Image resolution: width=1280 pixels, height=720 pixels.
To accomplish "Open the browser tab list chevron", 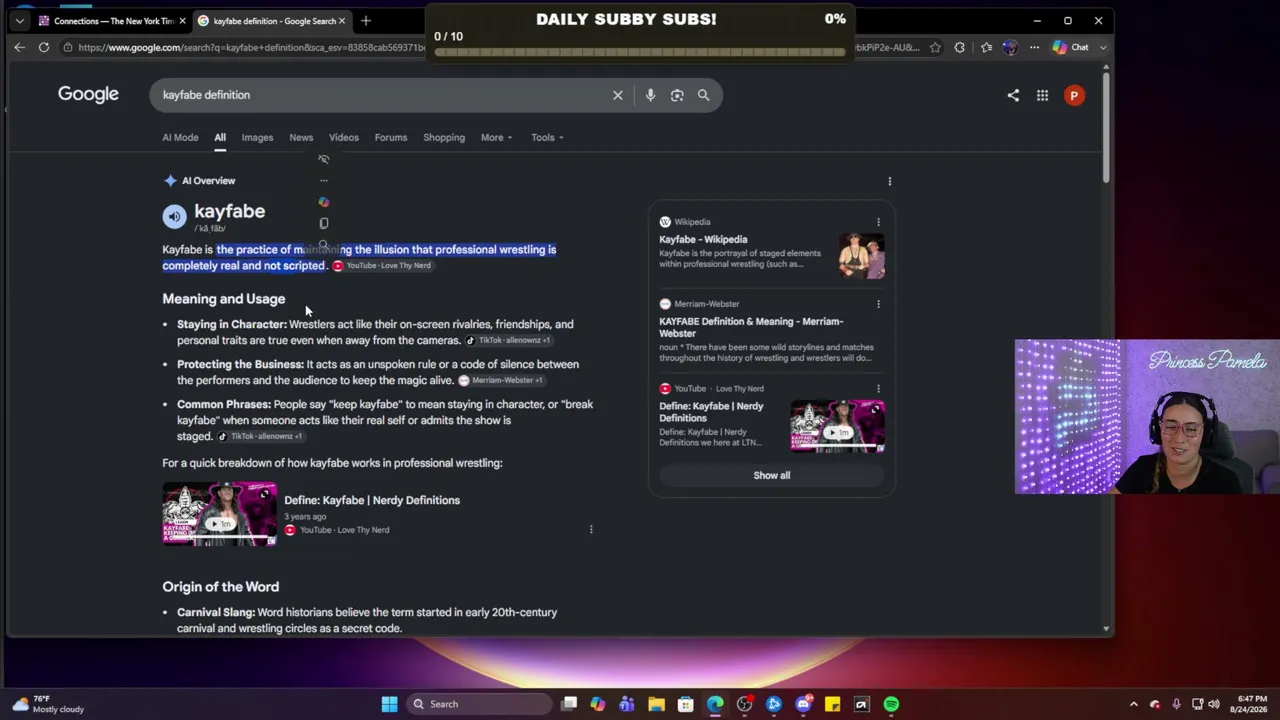I will click(x=19, y=20).
